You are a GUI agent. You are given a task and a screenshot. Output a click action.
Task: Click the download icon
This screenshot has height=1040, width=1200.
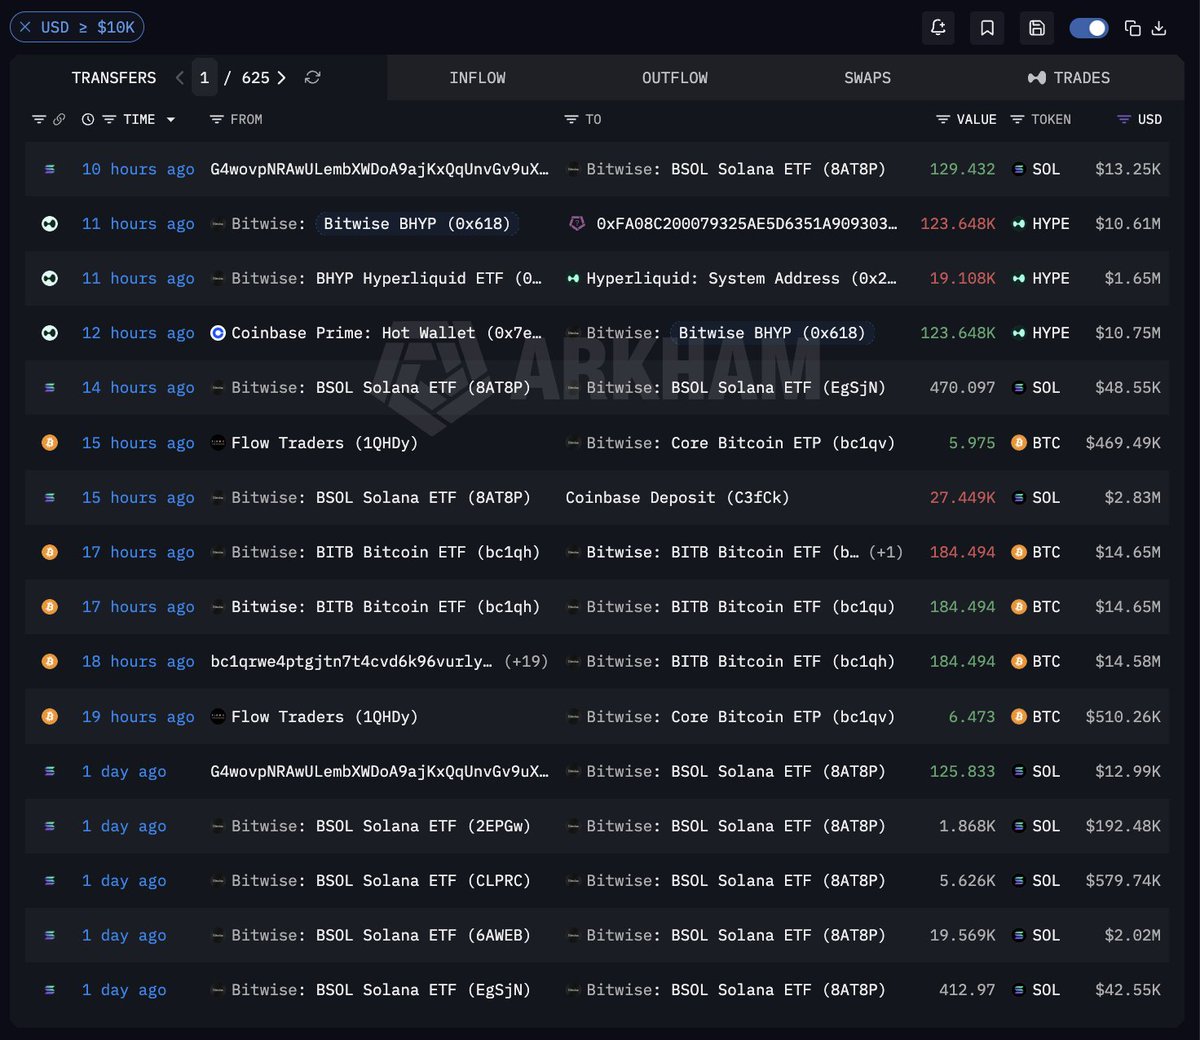1159,28
